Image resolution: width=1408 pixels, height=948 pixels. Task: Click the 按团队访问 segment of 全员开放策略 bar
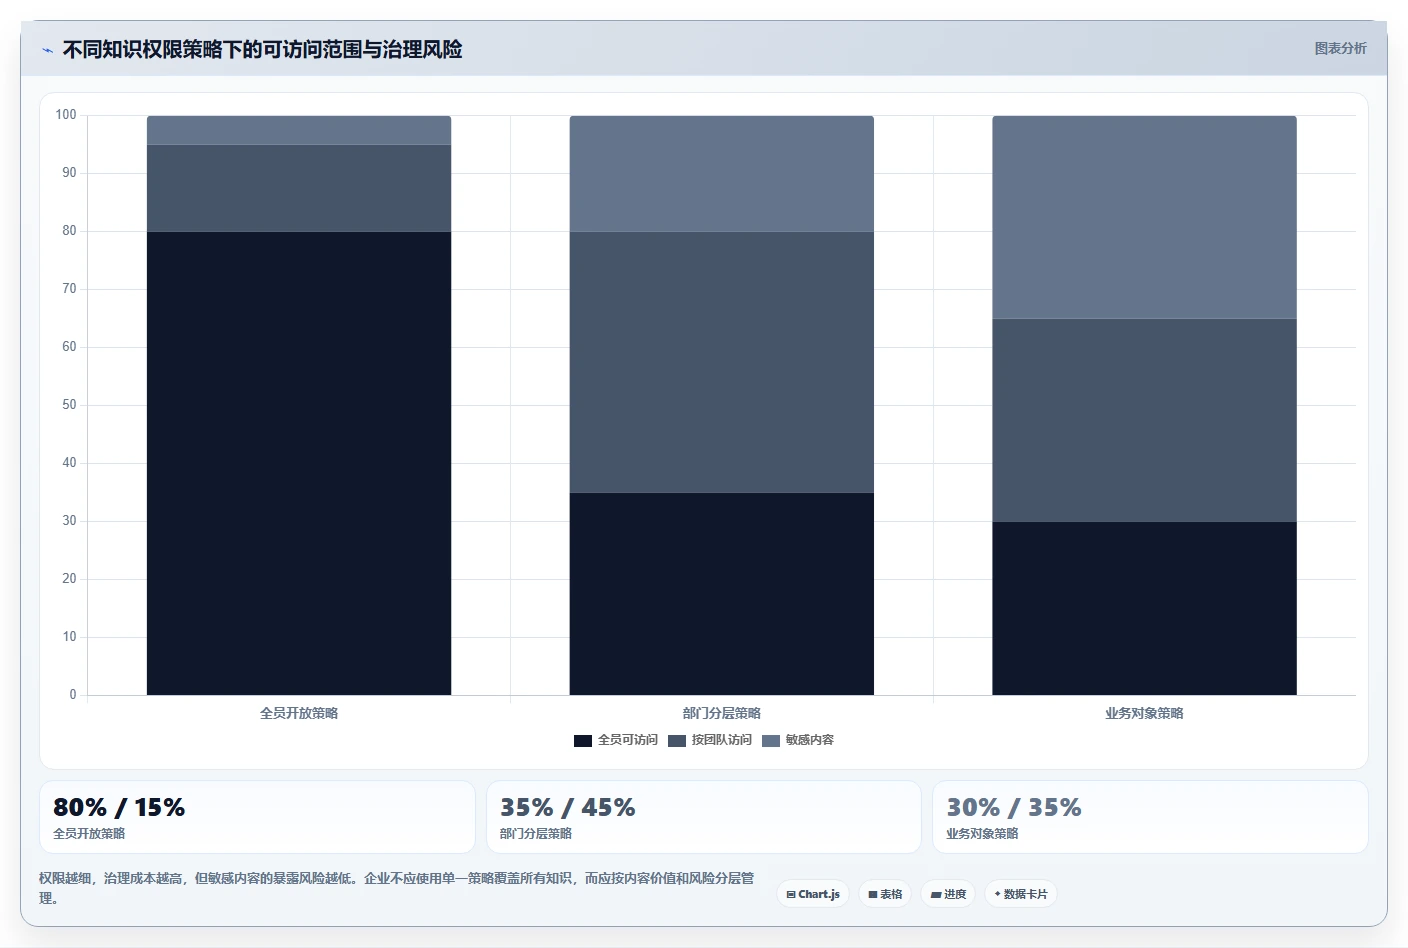pos(299,188)
